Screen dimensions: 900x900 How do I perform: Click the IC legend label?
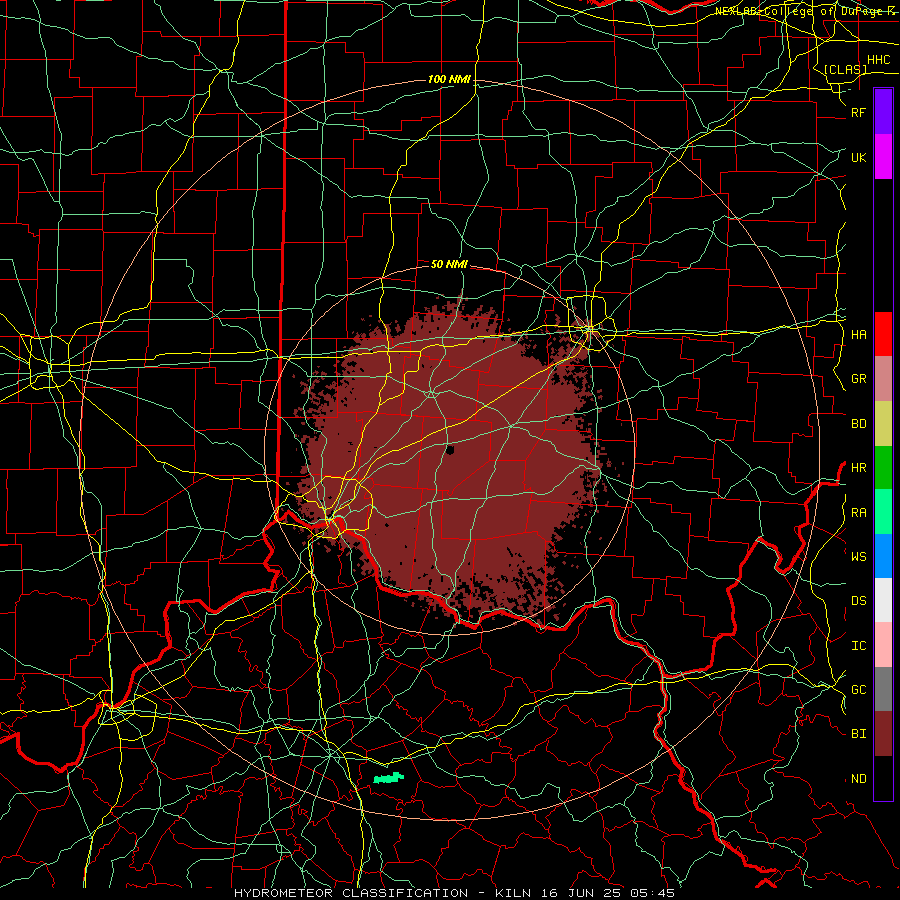pyautogui.click(x=858, y=646)
